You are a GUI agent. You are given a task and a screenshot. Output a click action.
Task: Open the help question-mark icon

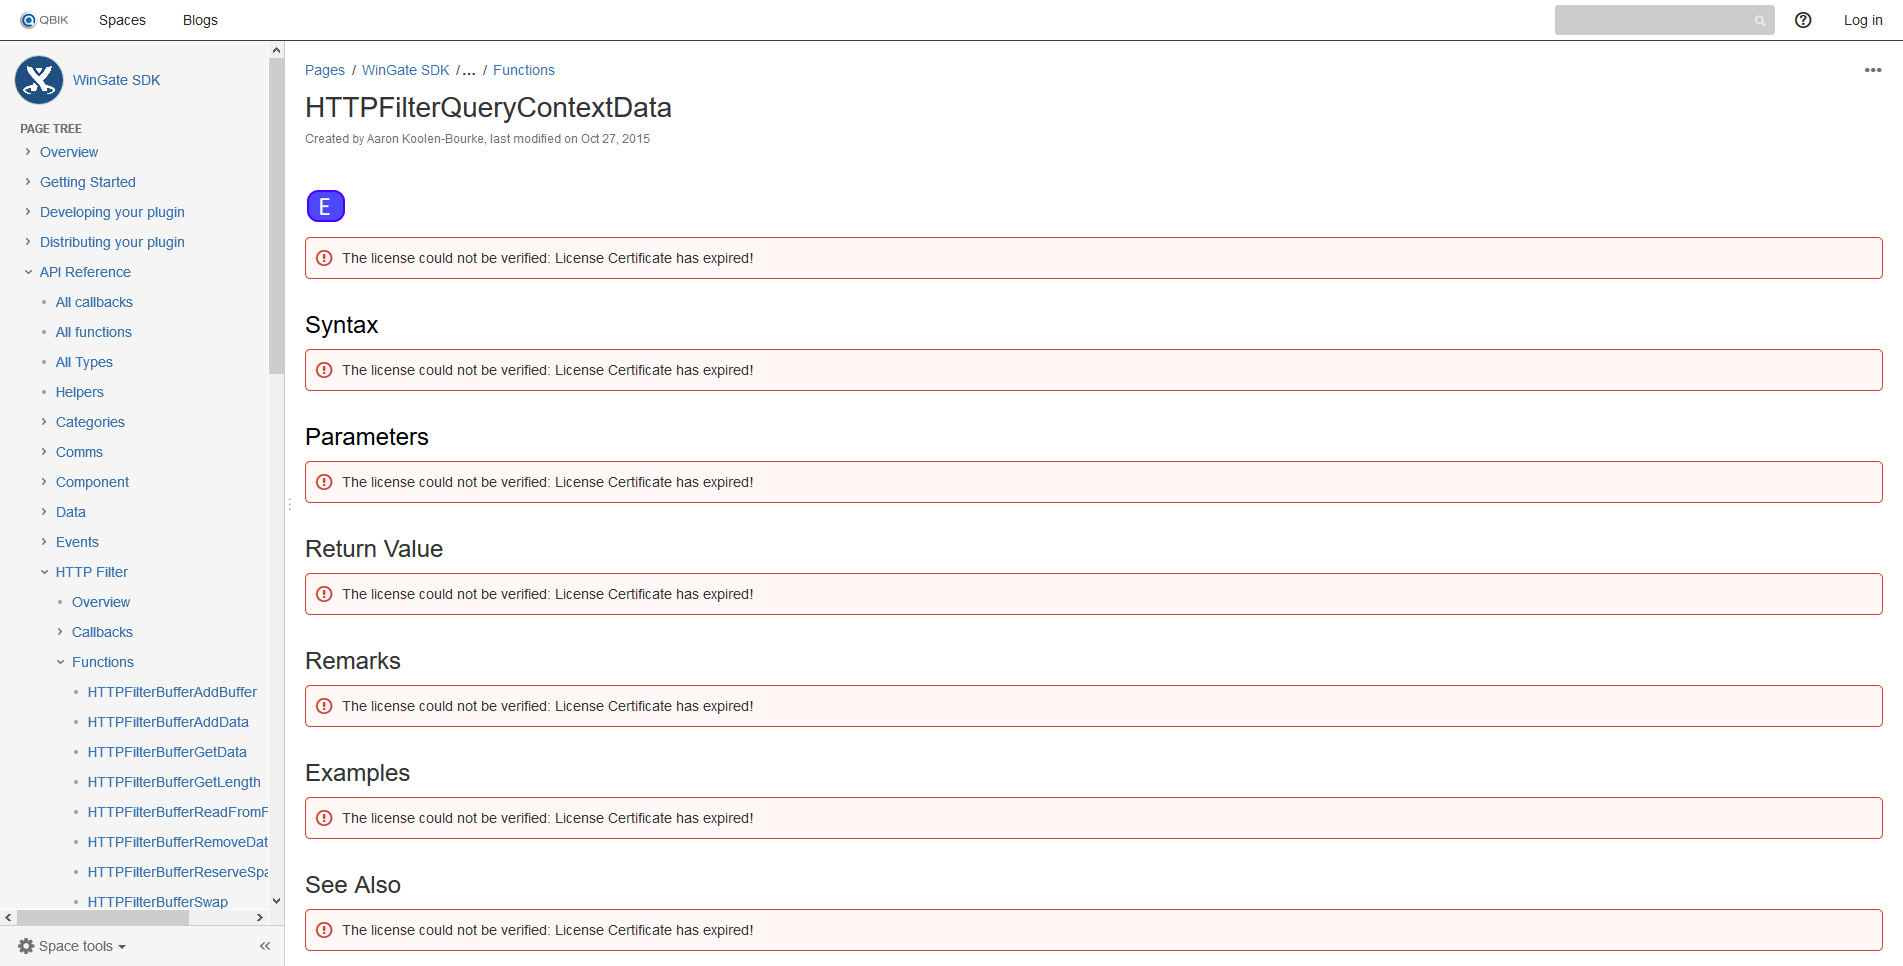point(1803,20)
